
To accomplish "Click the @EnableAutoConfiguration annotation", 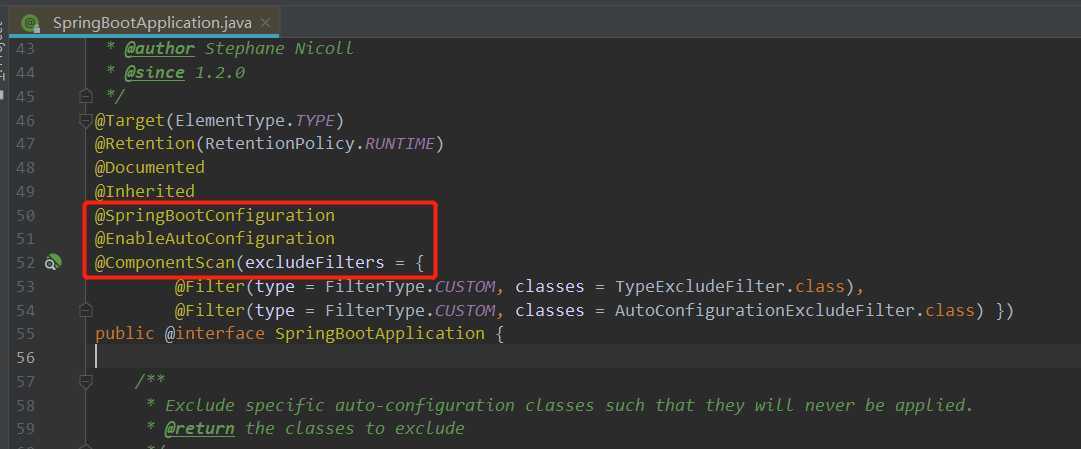I will 214,239.
